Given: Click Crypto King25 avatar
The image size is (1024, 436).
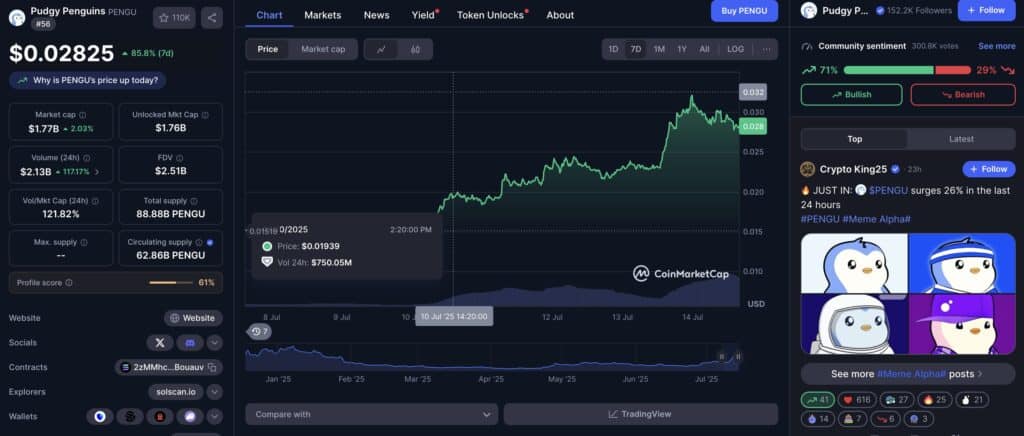Looking at the screenshot, I should [808, 169].
